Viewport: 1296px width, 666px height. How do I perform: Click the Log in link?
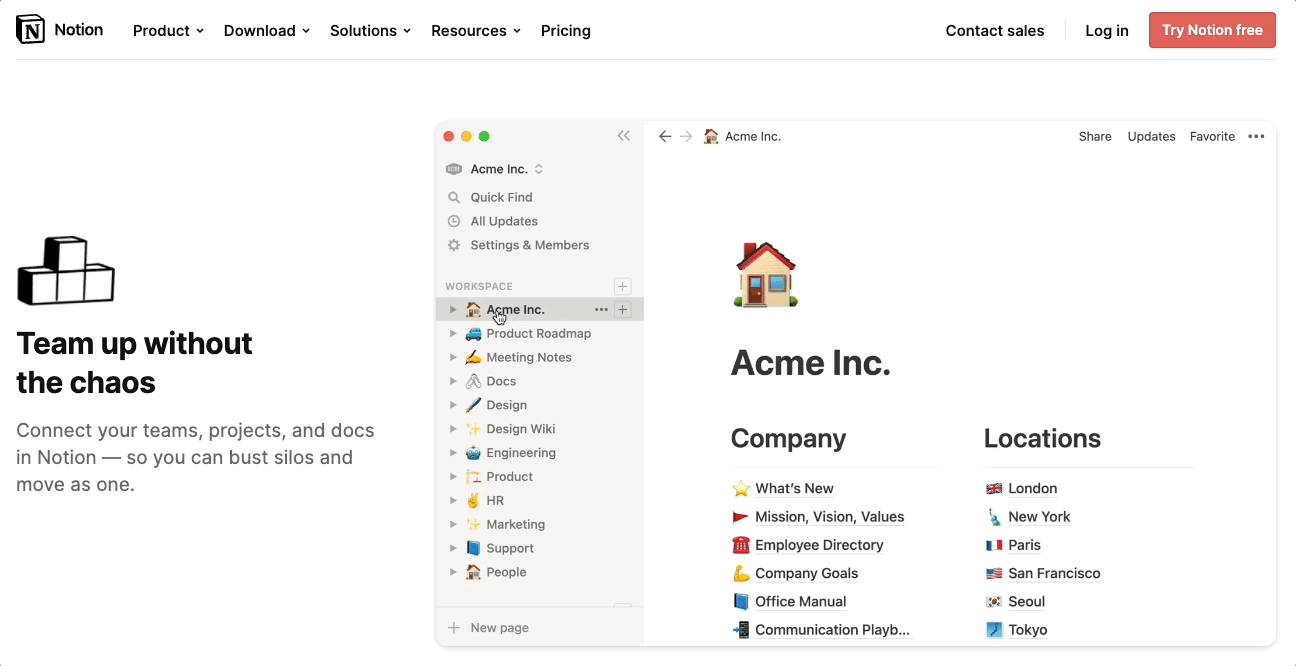tap(1107, 31)
